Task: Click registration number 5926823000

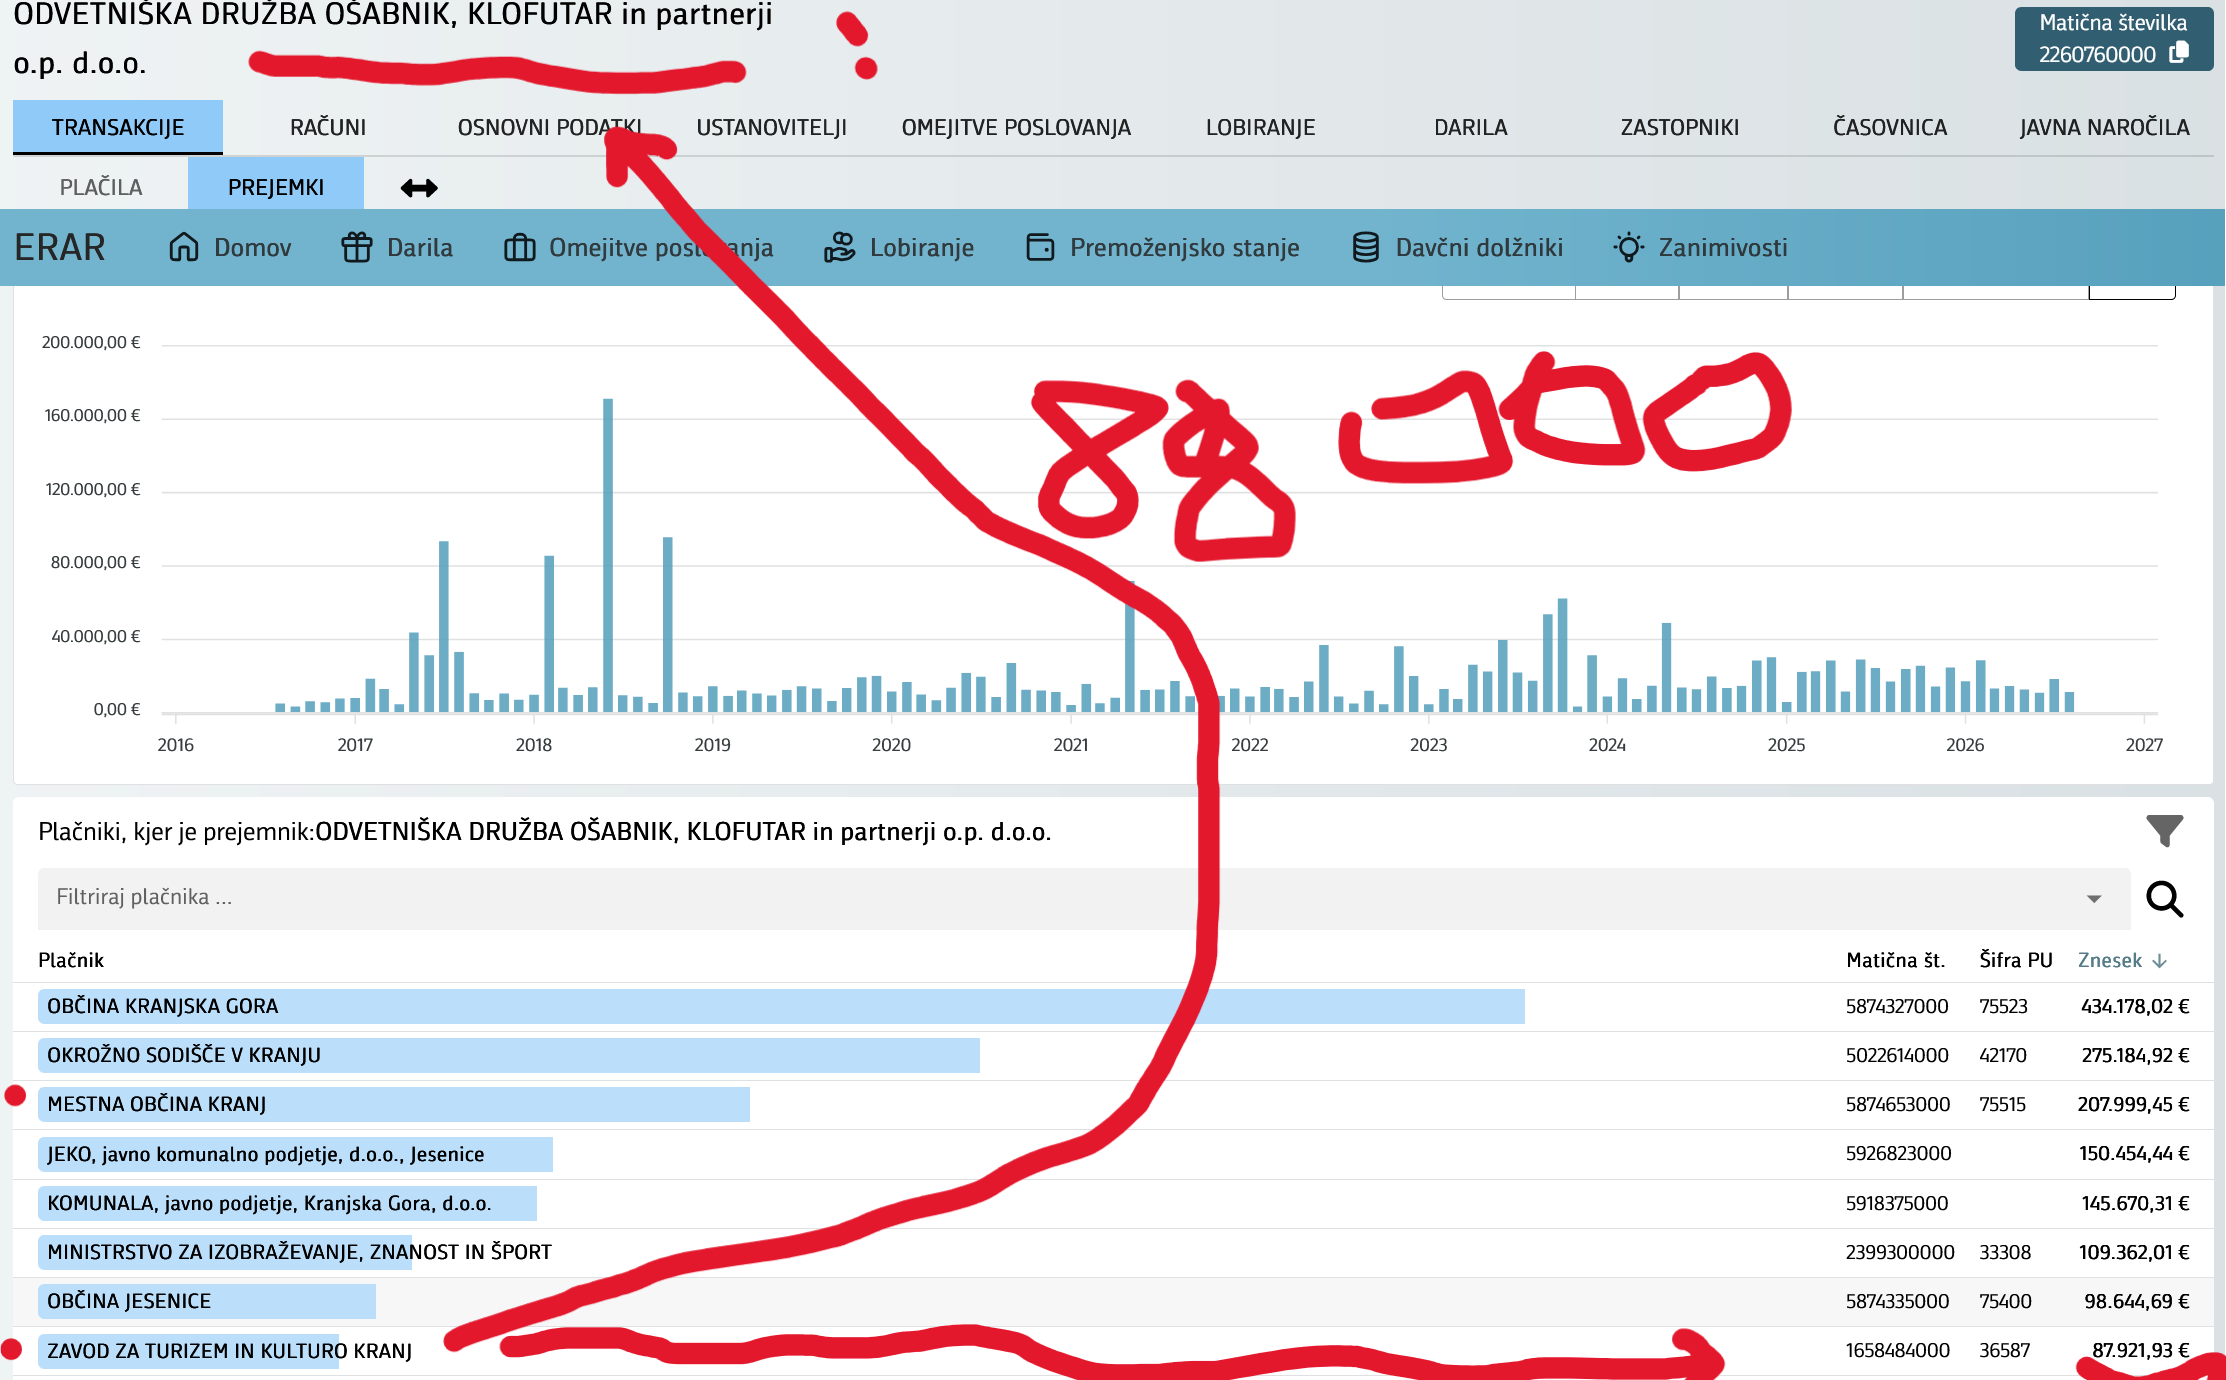Action: (1898, 1154)
